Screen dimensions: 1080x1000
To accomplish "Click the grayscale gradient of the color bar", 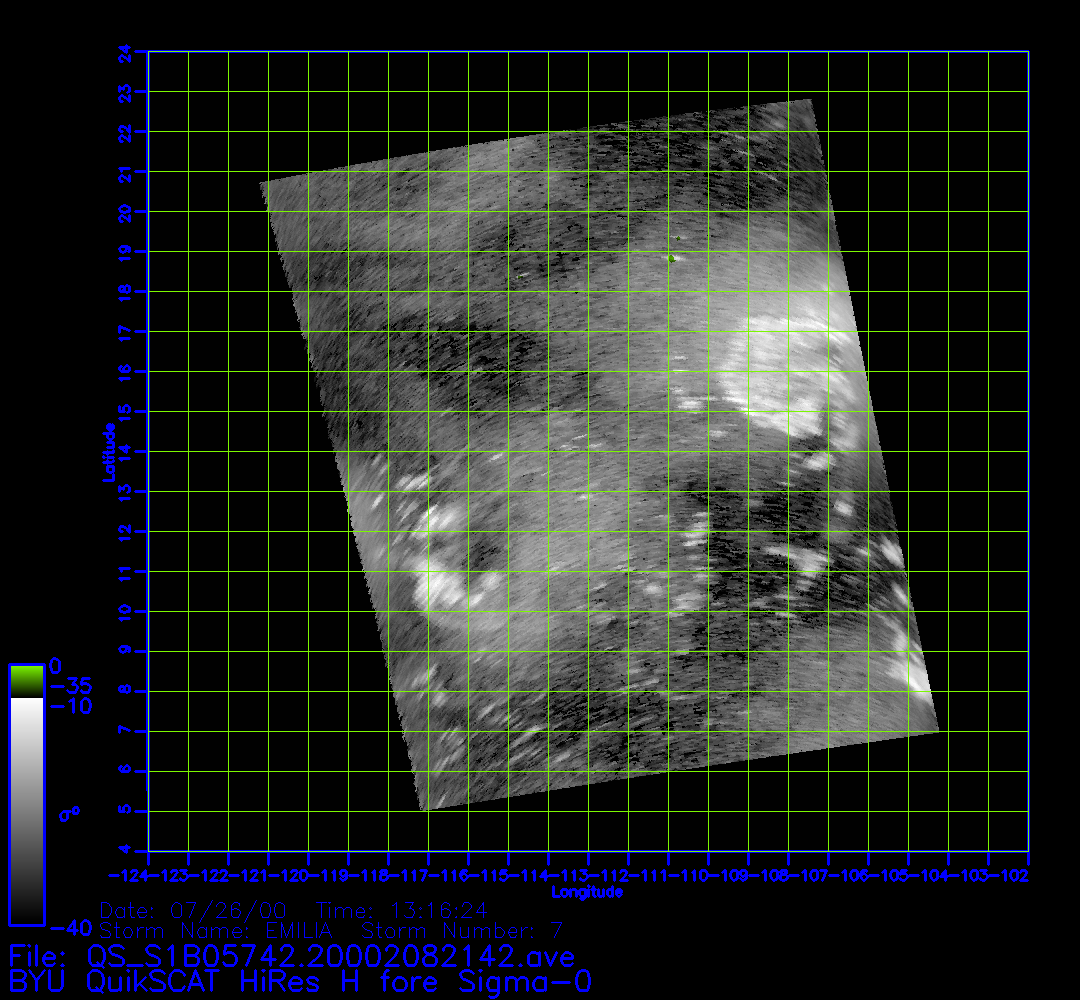I will (26, 810).
